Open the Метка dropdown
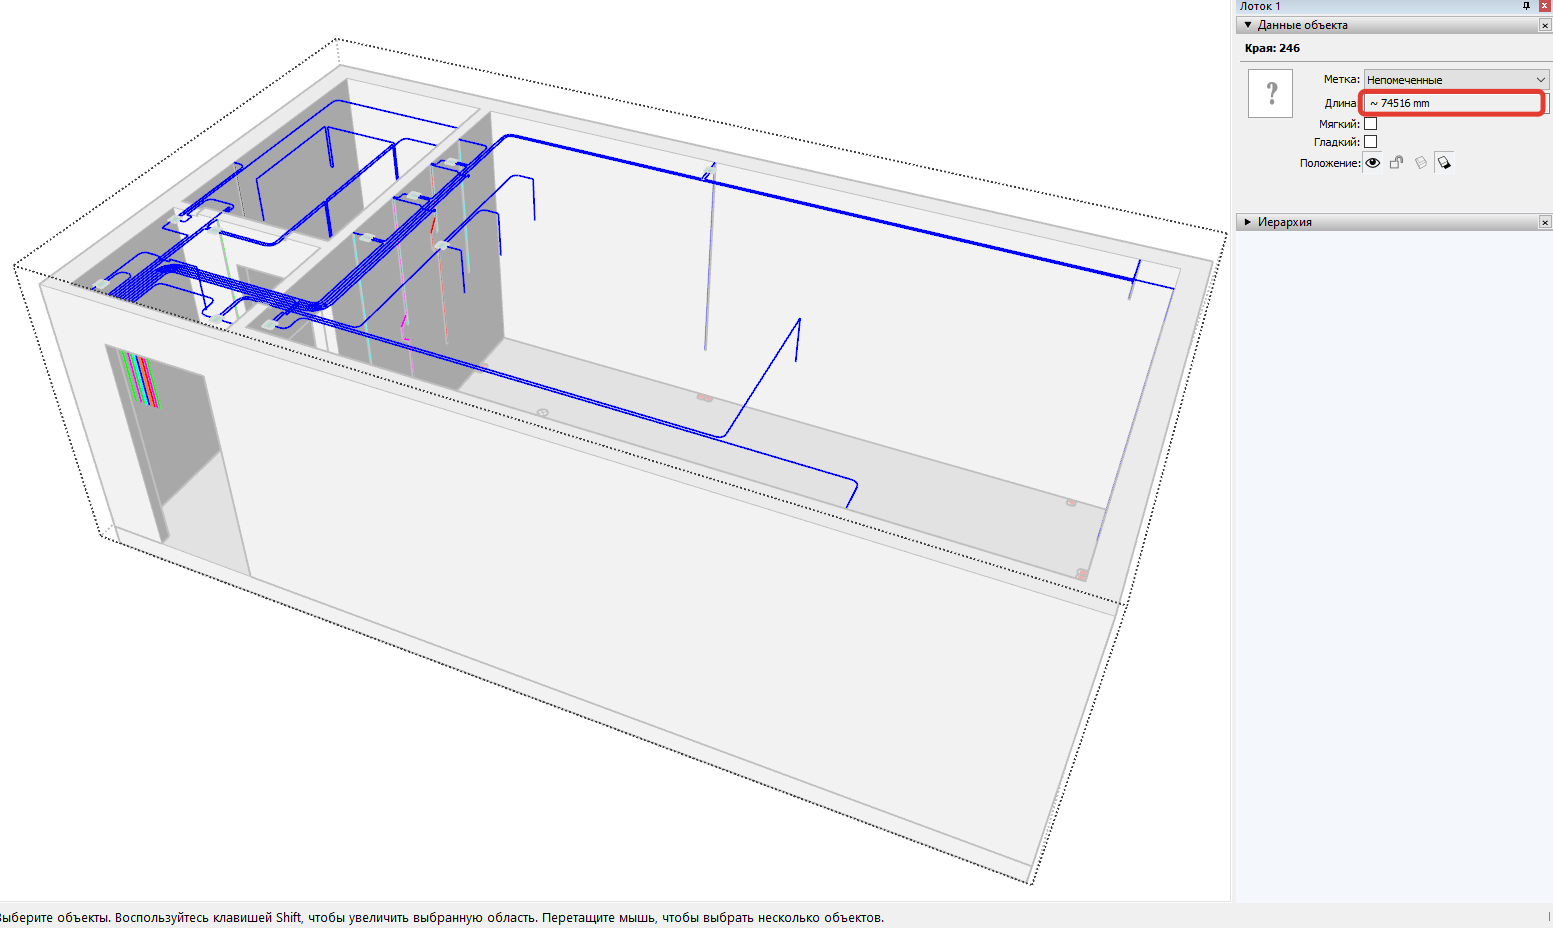The width and height of the screenshot is (1553, 928). coord(1456,79)
